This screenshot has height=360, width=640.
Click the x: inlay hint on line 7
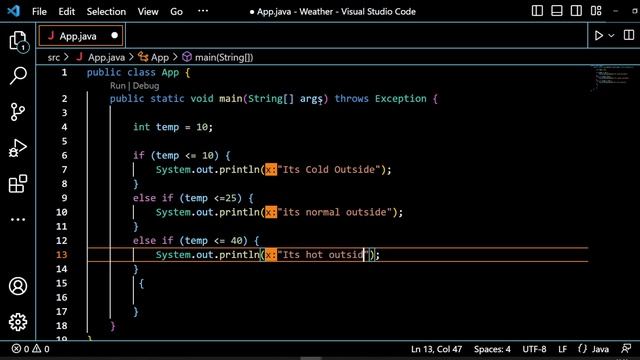coord(271,169)
